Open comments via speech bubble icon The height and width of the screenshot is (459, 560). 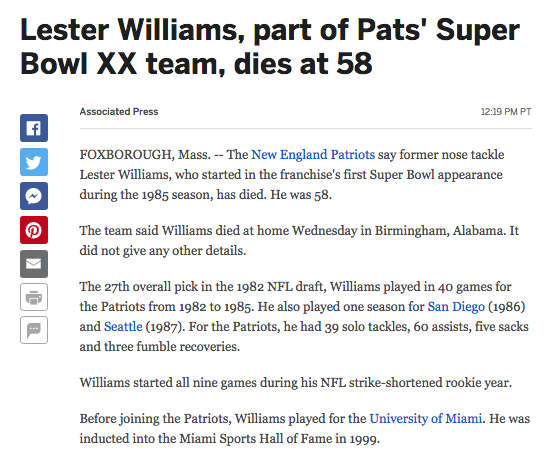(34, 330)
